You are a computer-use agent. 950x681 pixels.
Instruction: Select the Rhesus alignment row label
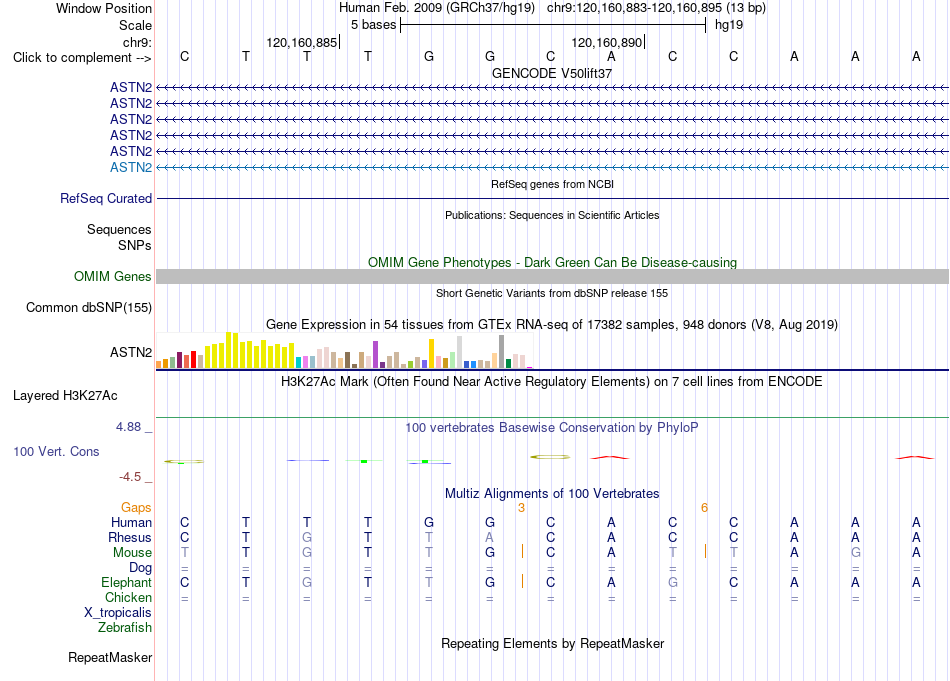click(130, 537)
